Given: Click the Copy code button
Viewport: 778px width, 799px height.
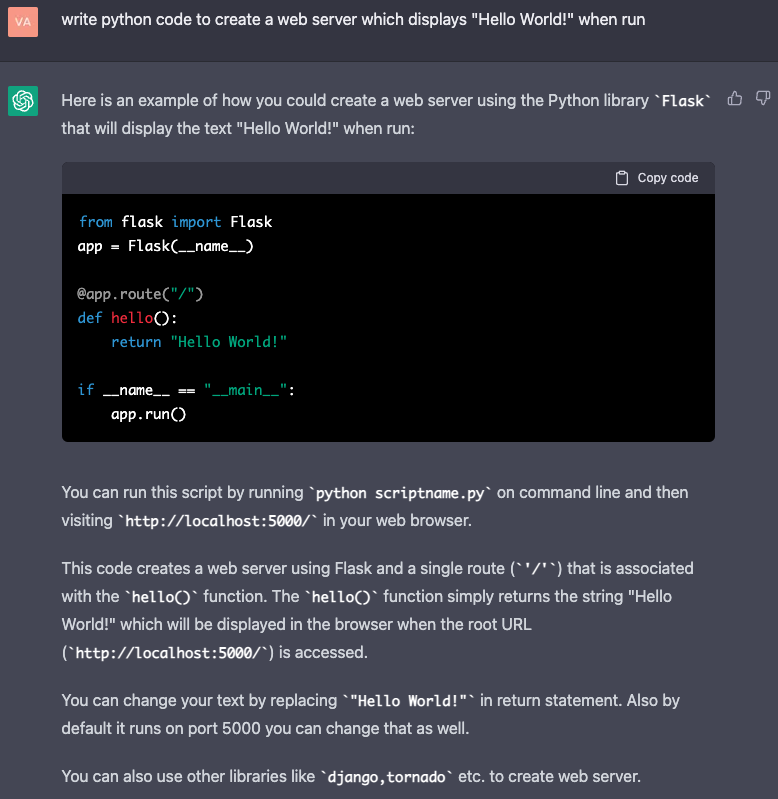Looking at the screenshot, I should (x=657, y=178).
